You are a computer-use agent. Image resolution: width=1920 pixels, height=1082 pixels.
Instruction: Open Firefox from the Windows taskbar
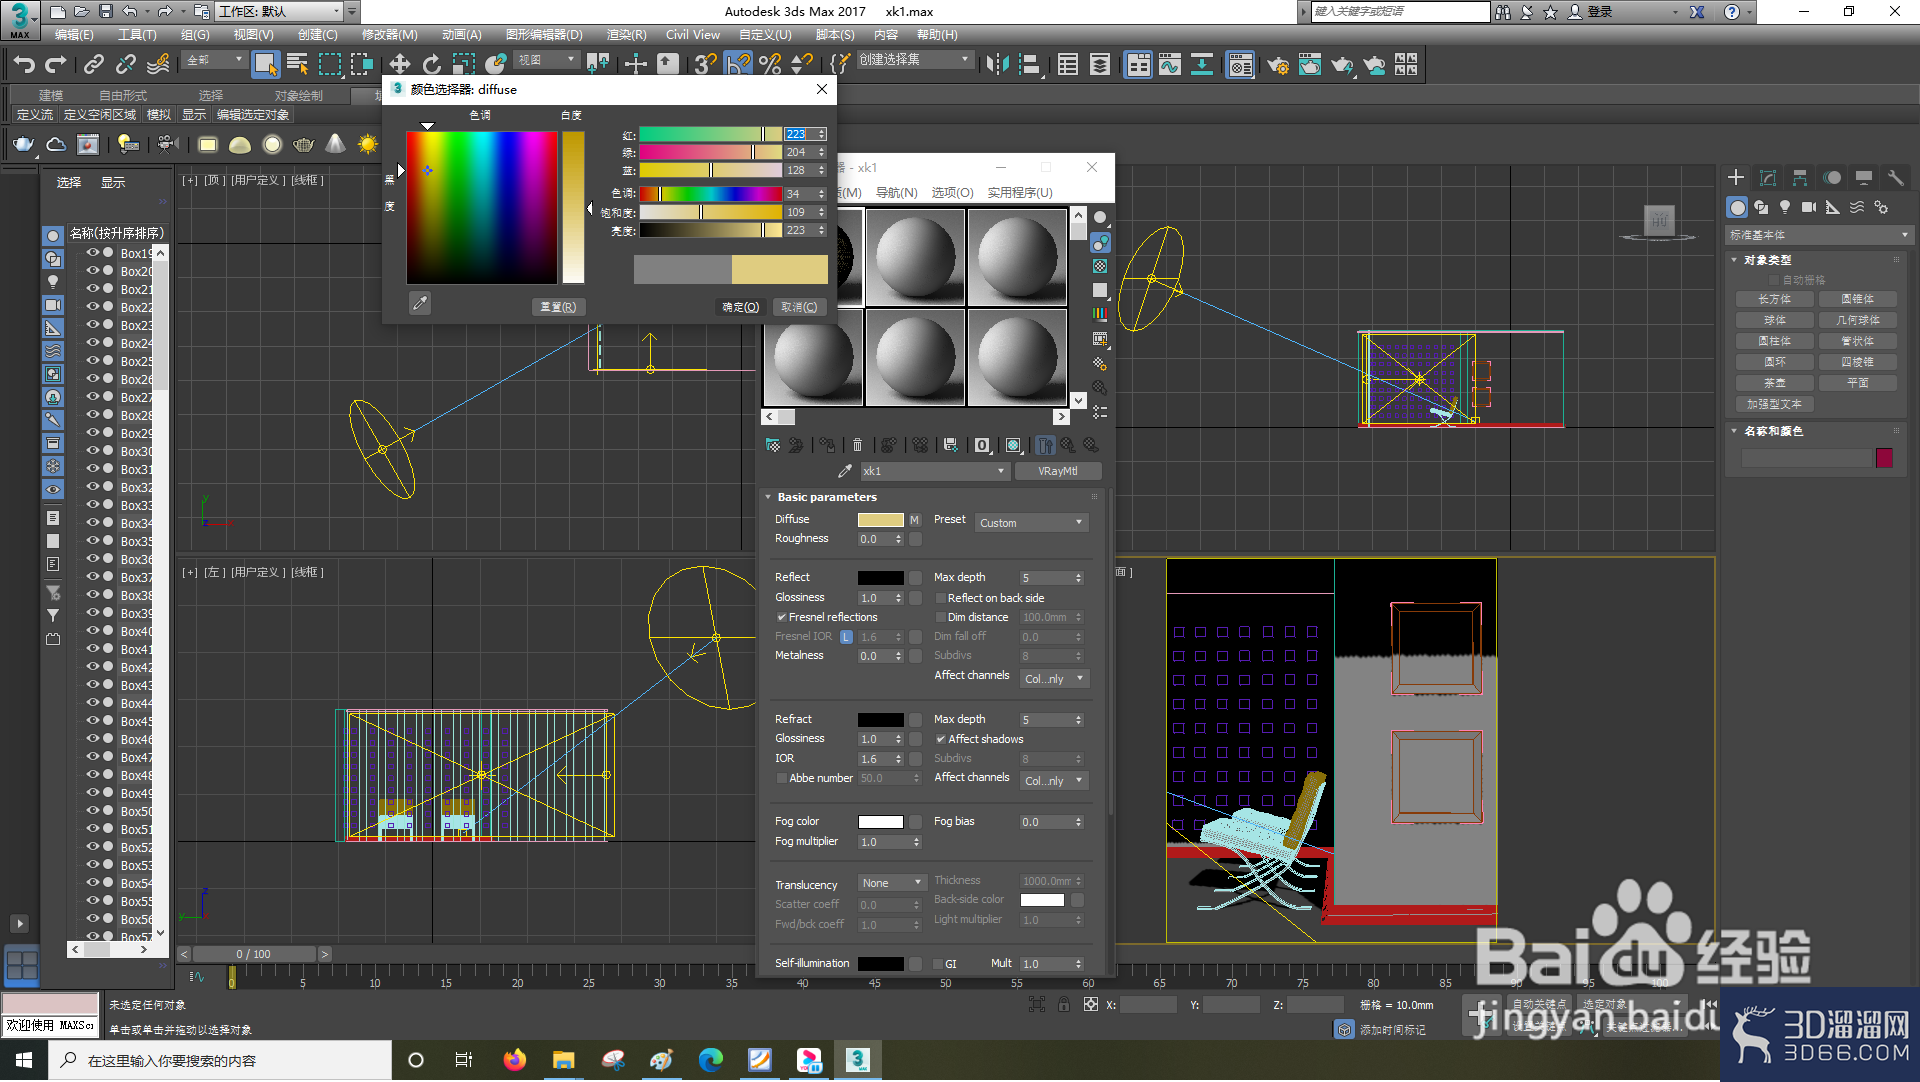(514, 1061)
